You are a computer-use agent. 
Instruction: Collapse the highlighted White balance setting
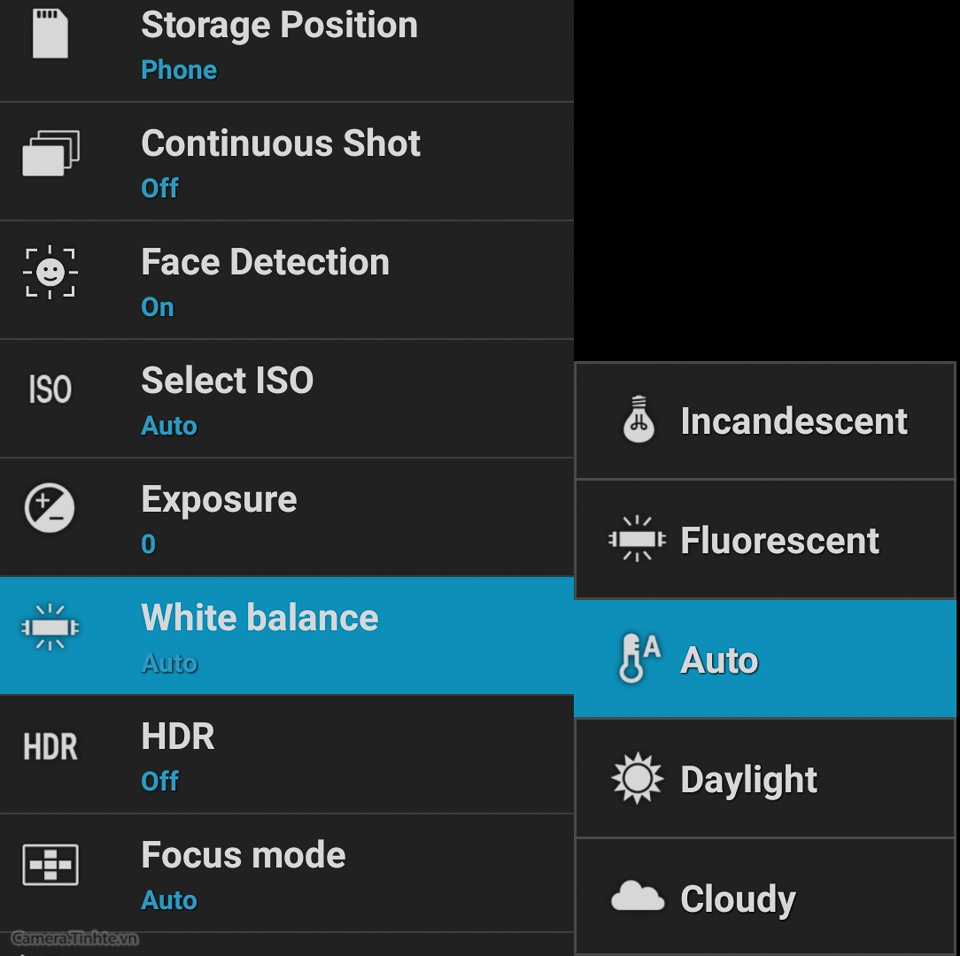287,636
